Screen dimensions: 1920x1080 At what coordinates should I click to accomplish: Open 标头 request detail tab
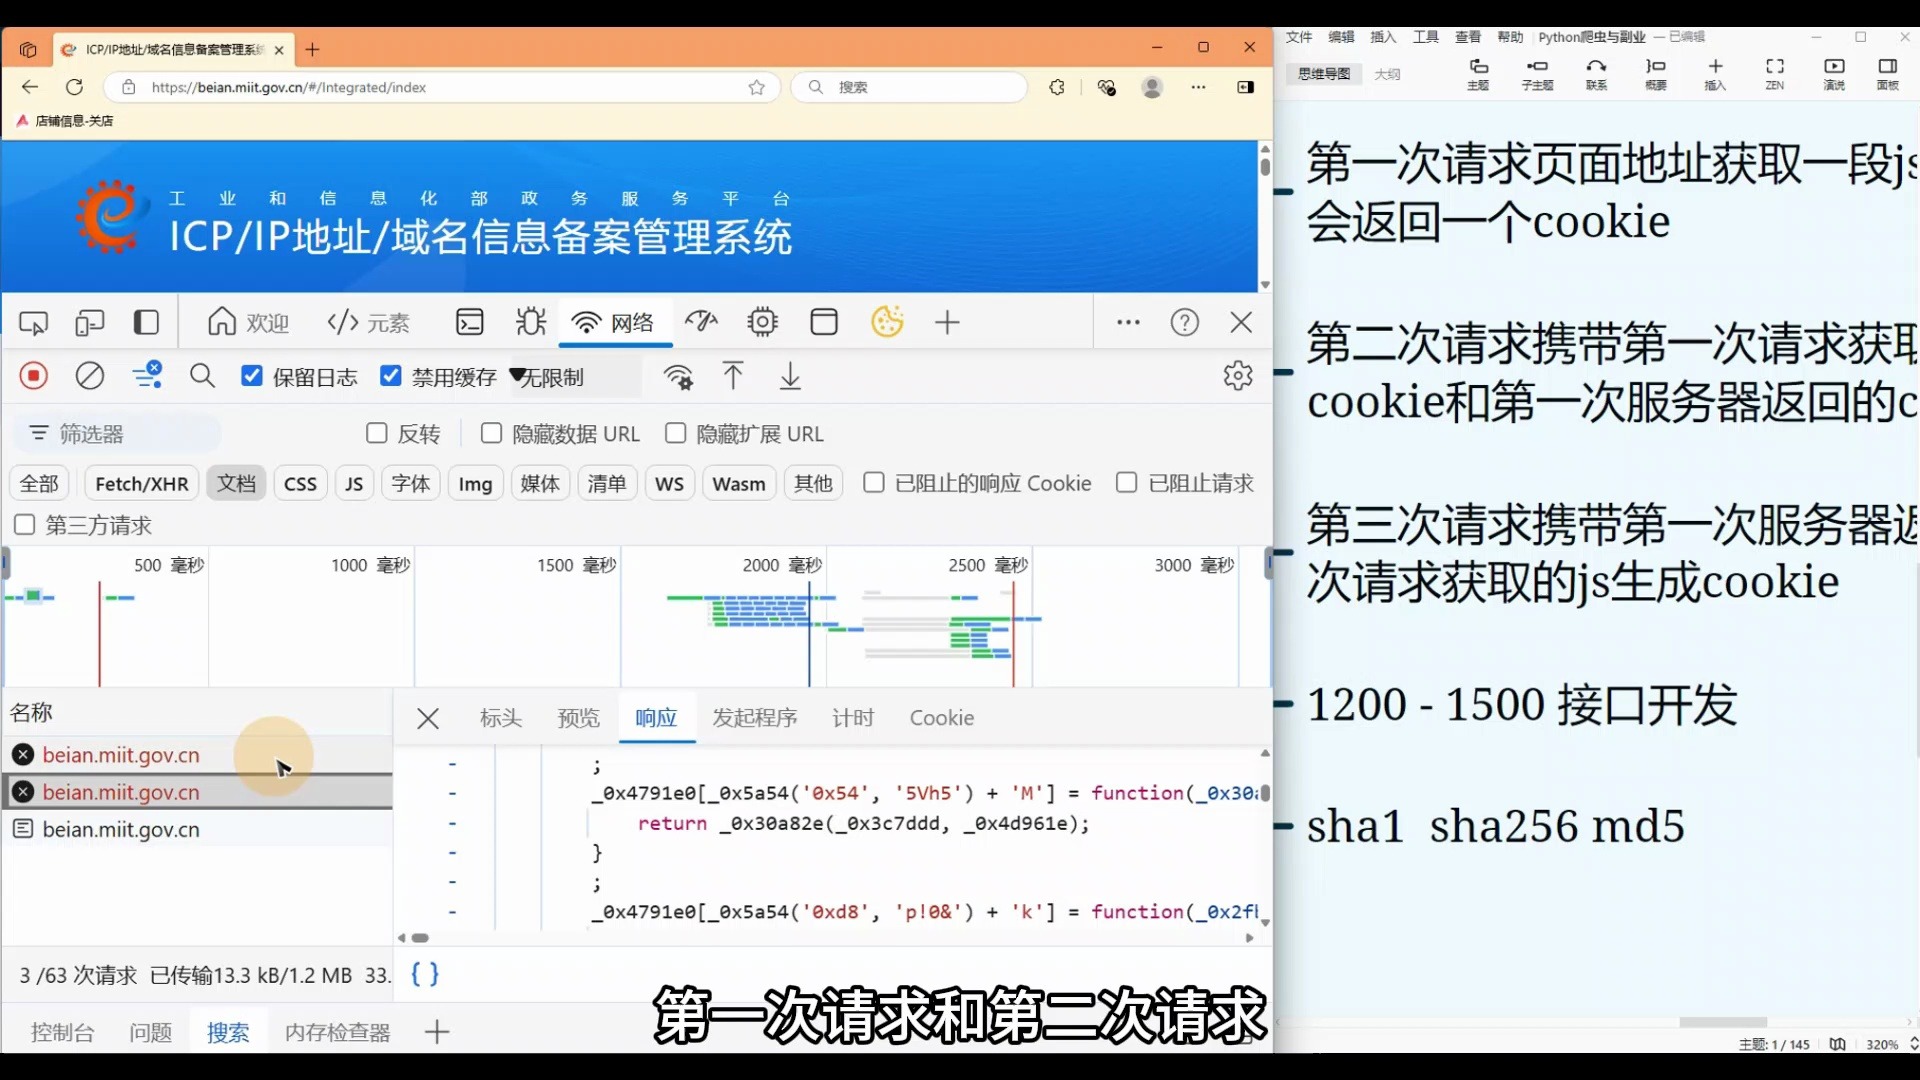501,718
